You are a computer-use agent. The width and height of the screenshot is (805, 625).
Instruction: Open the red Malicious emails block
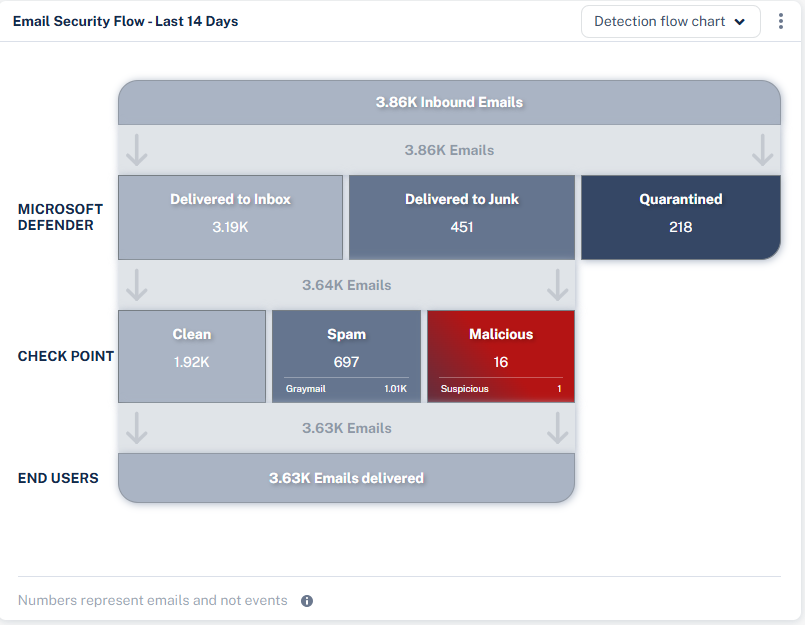[501, 345]
